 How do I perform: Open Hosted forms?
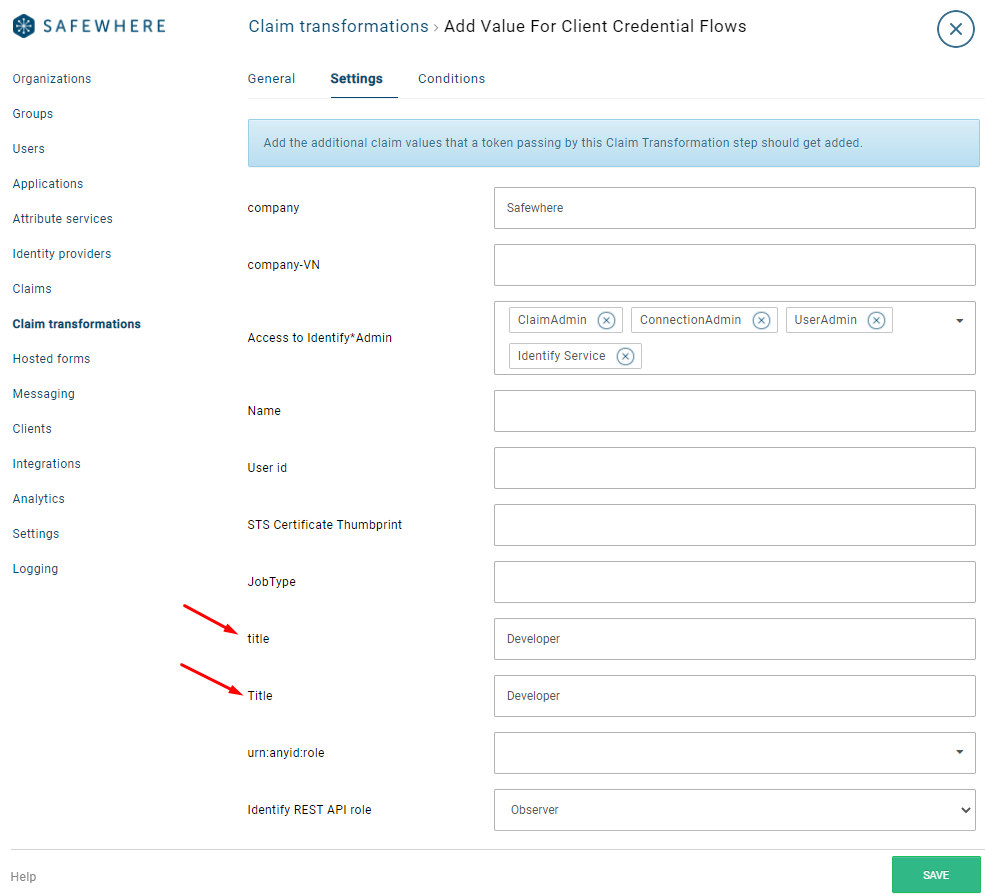coord(51,359)
